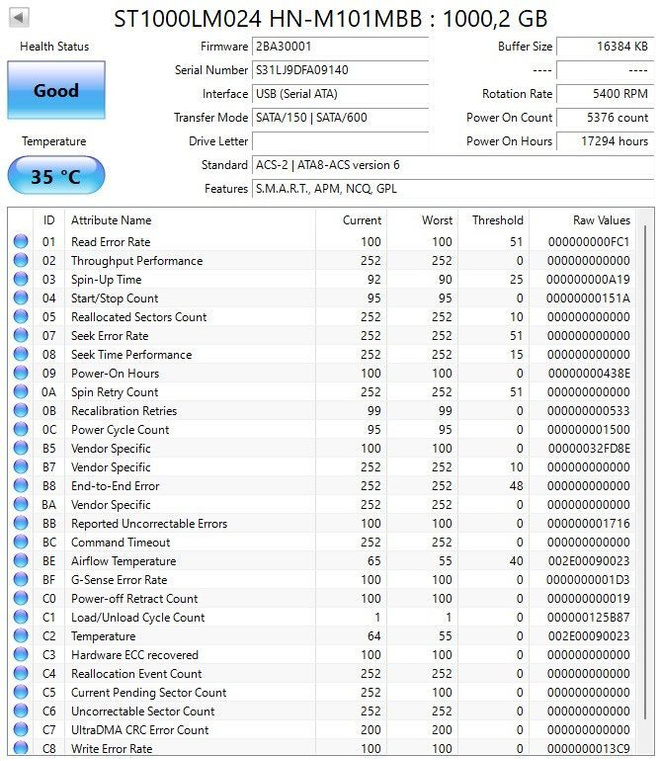The height and width of the screenshot is (761, 660).
Task: Click the status dot for Throughput Performance
Action: point(21,260)
